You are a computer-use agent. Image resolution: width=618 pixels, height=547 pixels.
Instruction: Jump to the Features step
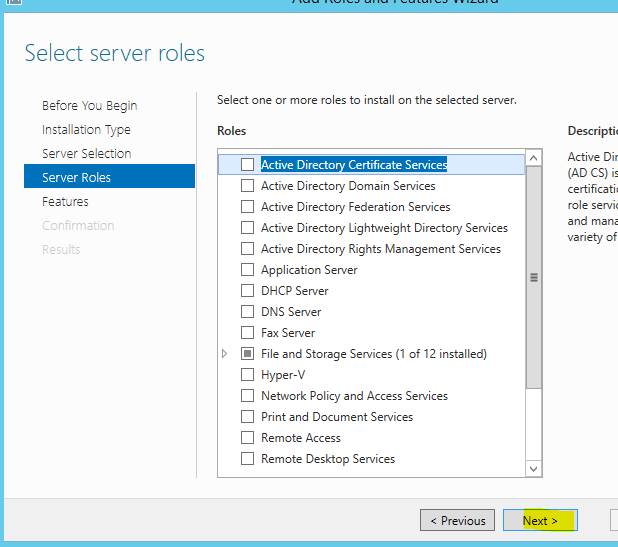pos(65,201)
